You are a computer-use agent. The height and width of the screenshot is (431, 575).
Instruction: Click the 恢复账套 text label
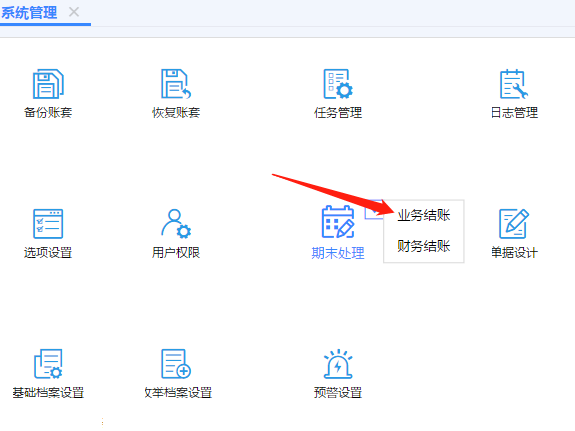176,112
